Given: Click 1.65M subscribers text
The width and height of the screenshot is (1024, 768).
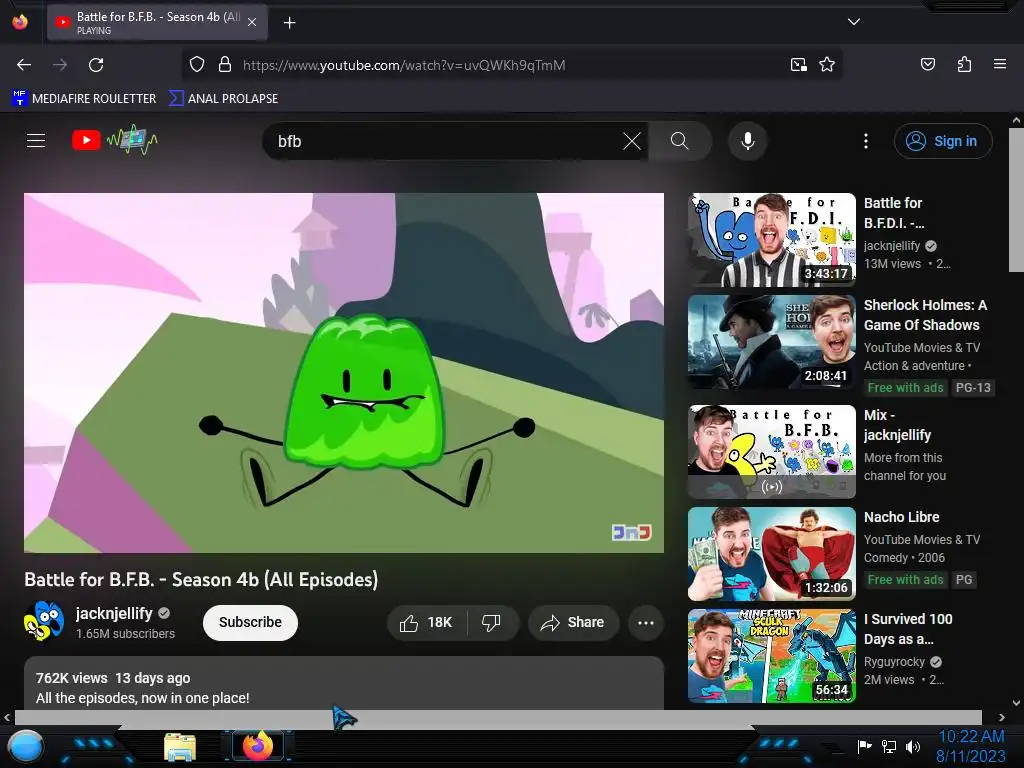Looking at the screenshot, I should [x=125, y=633].
